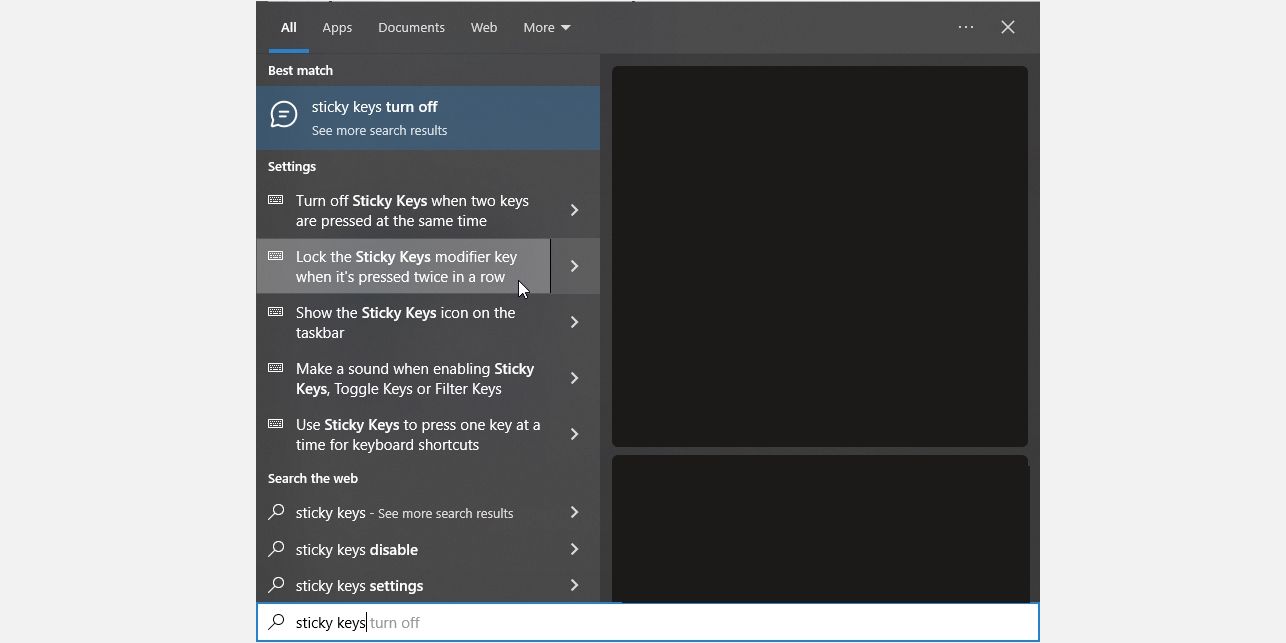This screenshot has height=643, width=1286.
Task: Click the keyboard icon beside the sound setting
Action: tap(278, 369)
